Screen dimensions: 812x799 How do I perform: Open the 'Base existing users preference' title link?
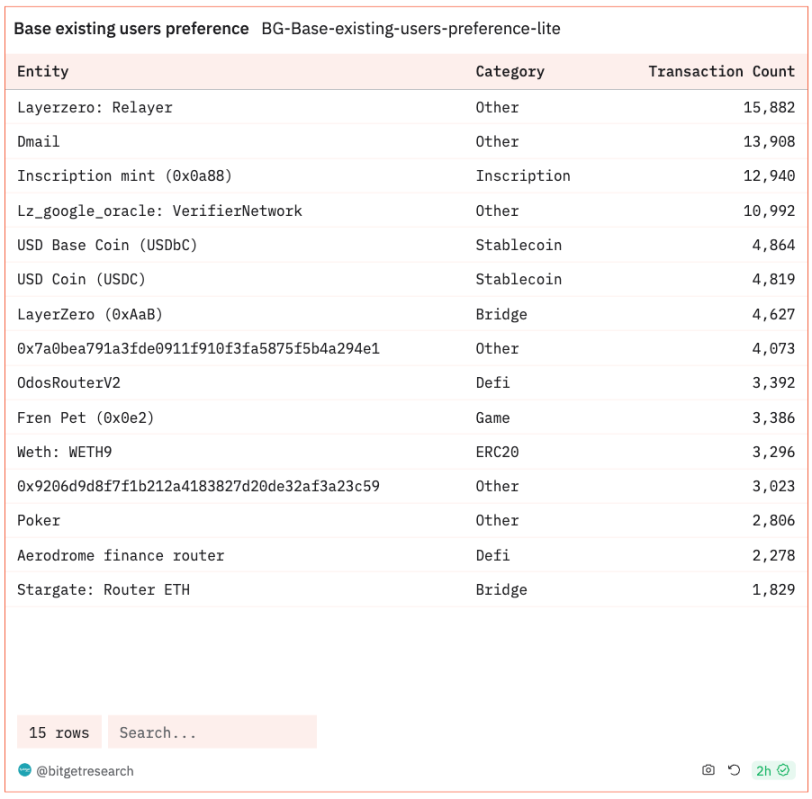click(x=131, y=29)
